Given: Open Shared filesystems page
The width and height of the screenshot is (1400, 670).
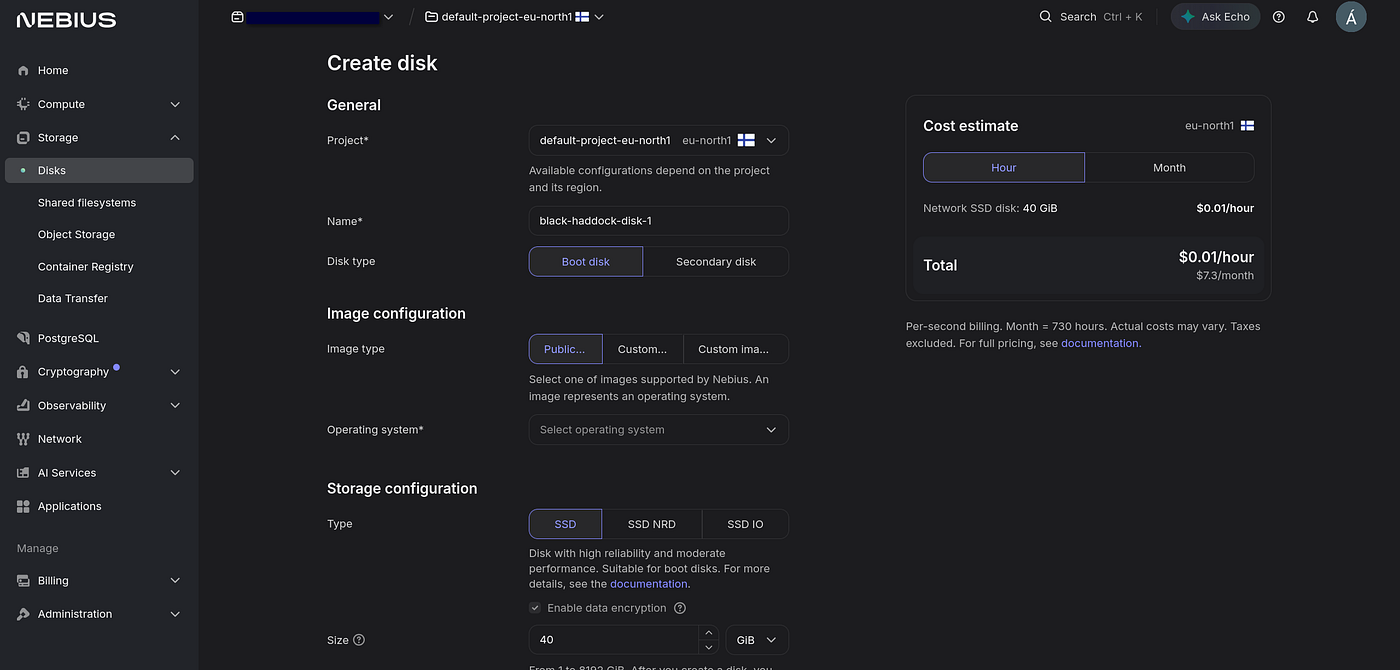Looking at the screenshot, I should (x=87, y=203).
